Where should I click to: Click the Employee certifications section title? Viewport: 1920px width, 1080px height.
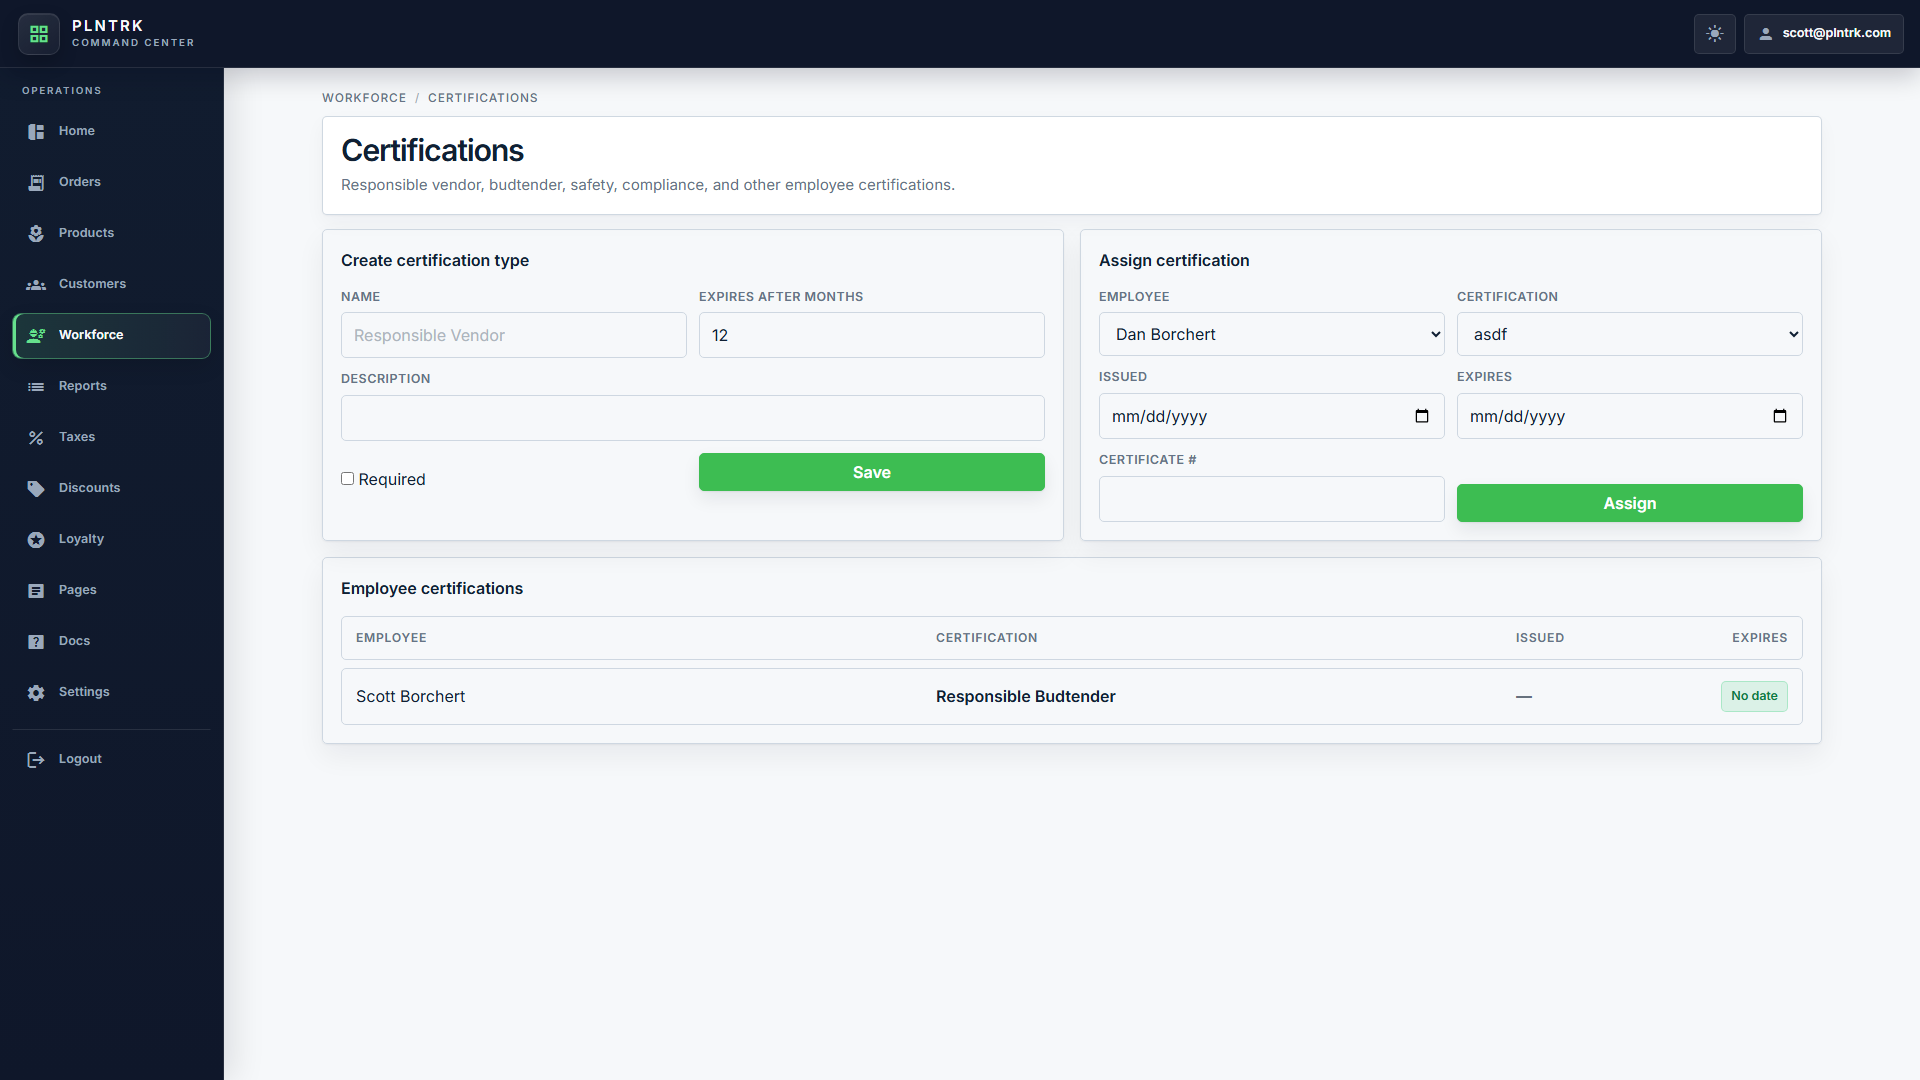tap(432, 588)
